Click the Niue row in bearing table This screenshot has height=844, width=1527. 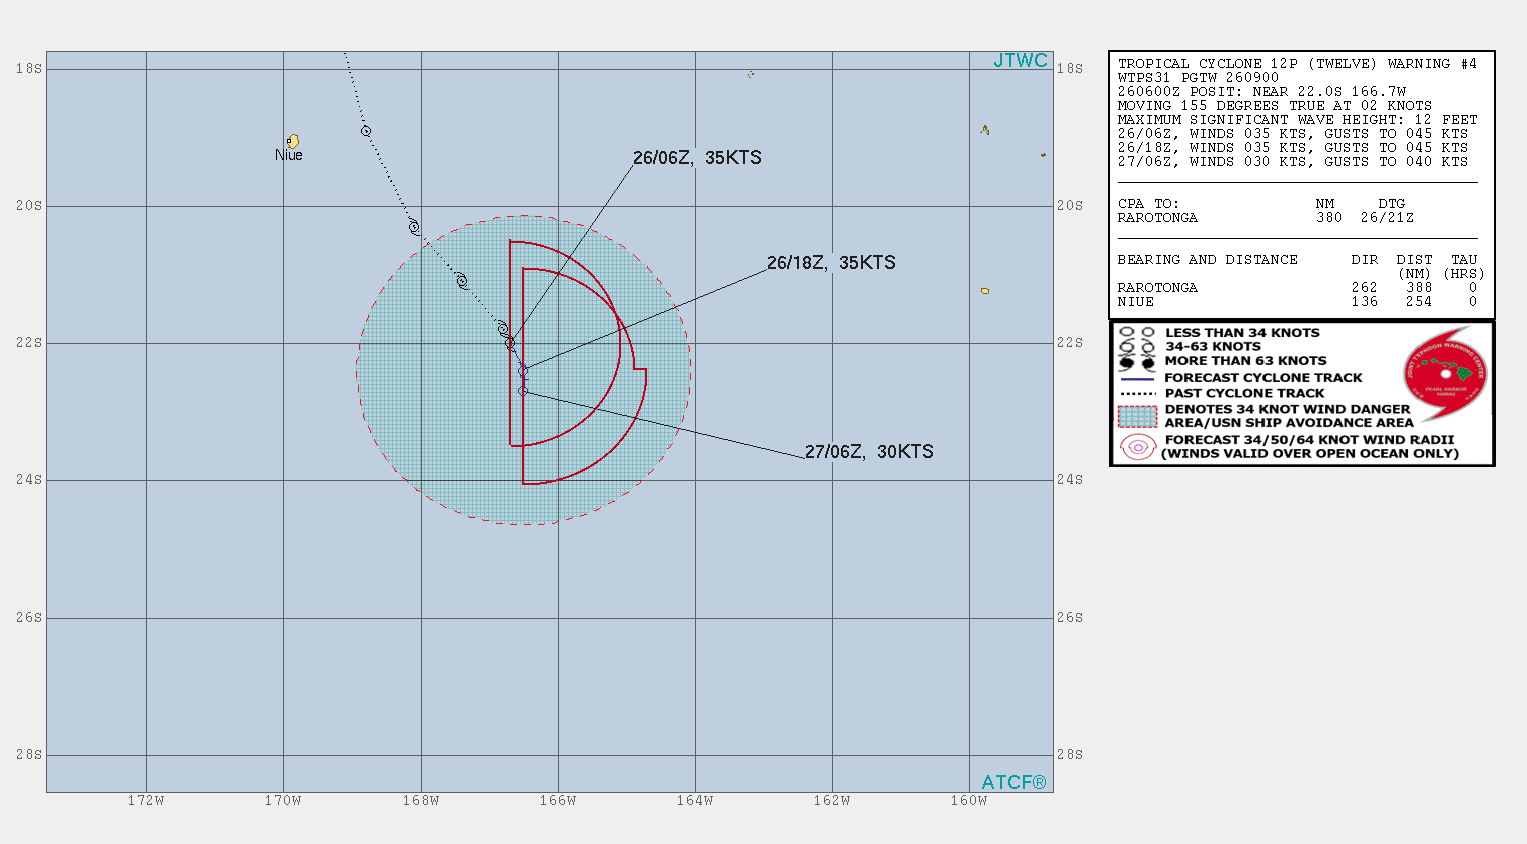[x=1297, y=302]
